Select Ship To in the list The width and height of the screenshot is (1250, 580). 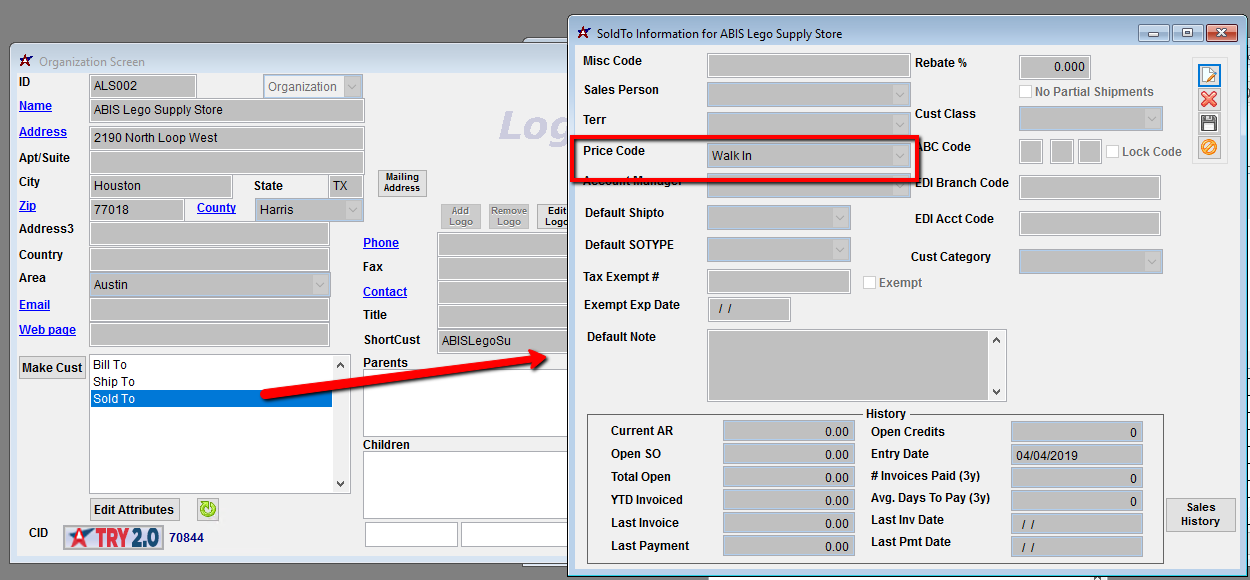210,382
